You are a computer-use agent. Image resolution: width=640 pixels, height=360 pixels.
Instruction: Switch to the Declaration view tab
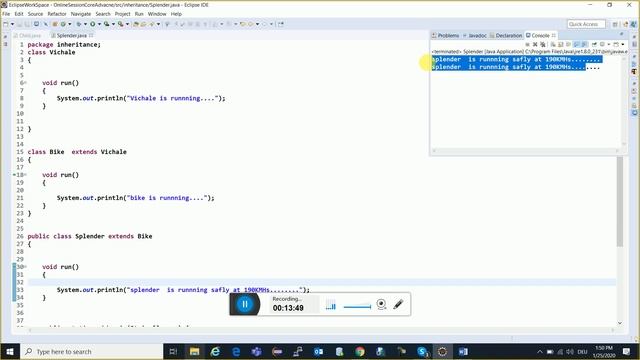point(506,36)
